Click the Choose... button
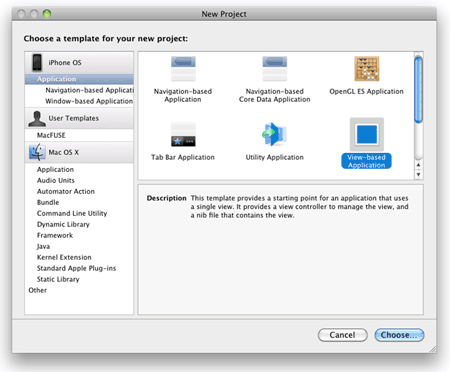Image resolution: width=450 pixels, height=372 pixels. [399, 335]
